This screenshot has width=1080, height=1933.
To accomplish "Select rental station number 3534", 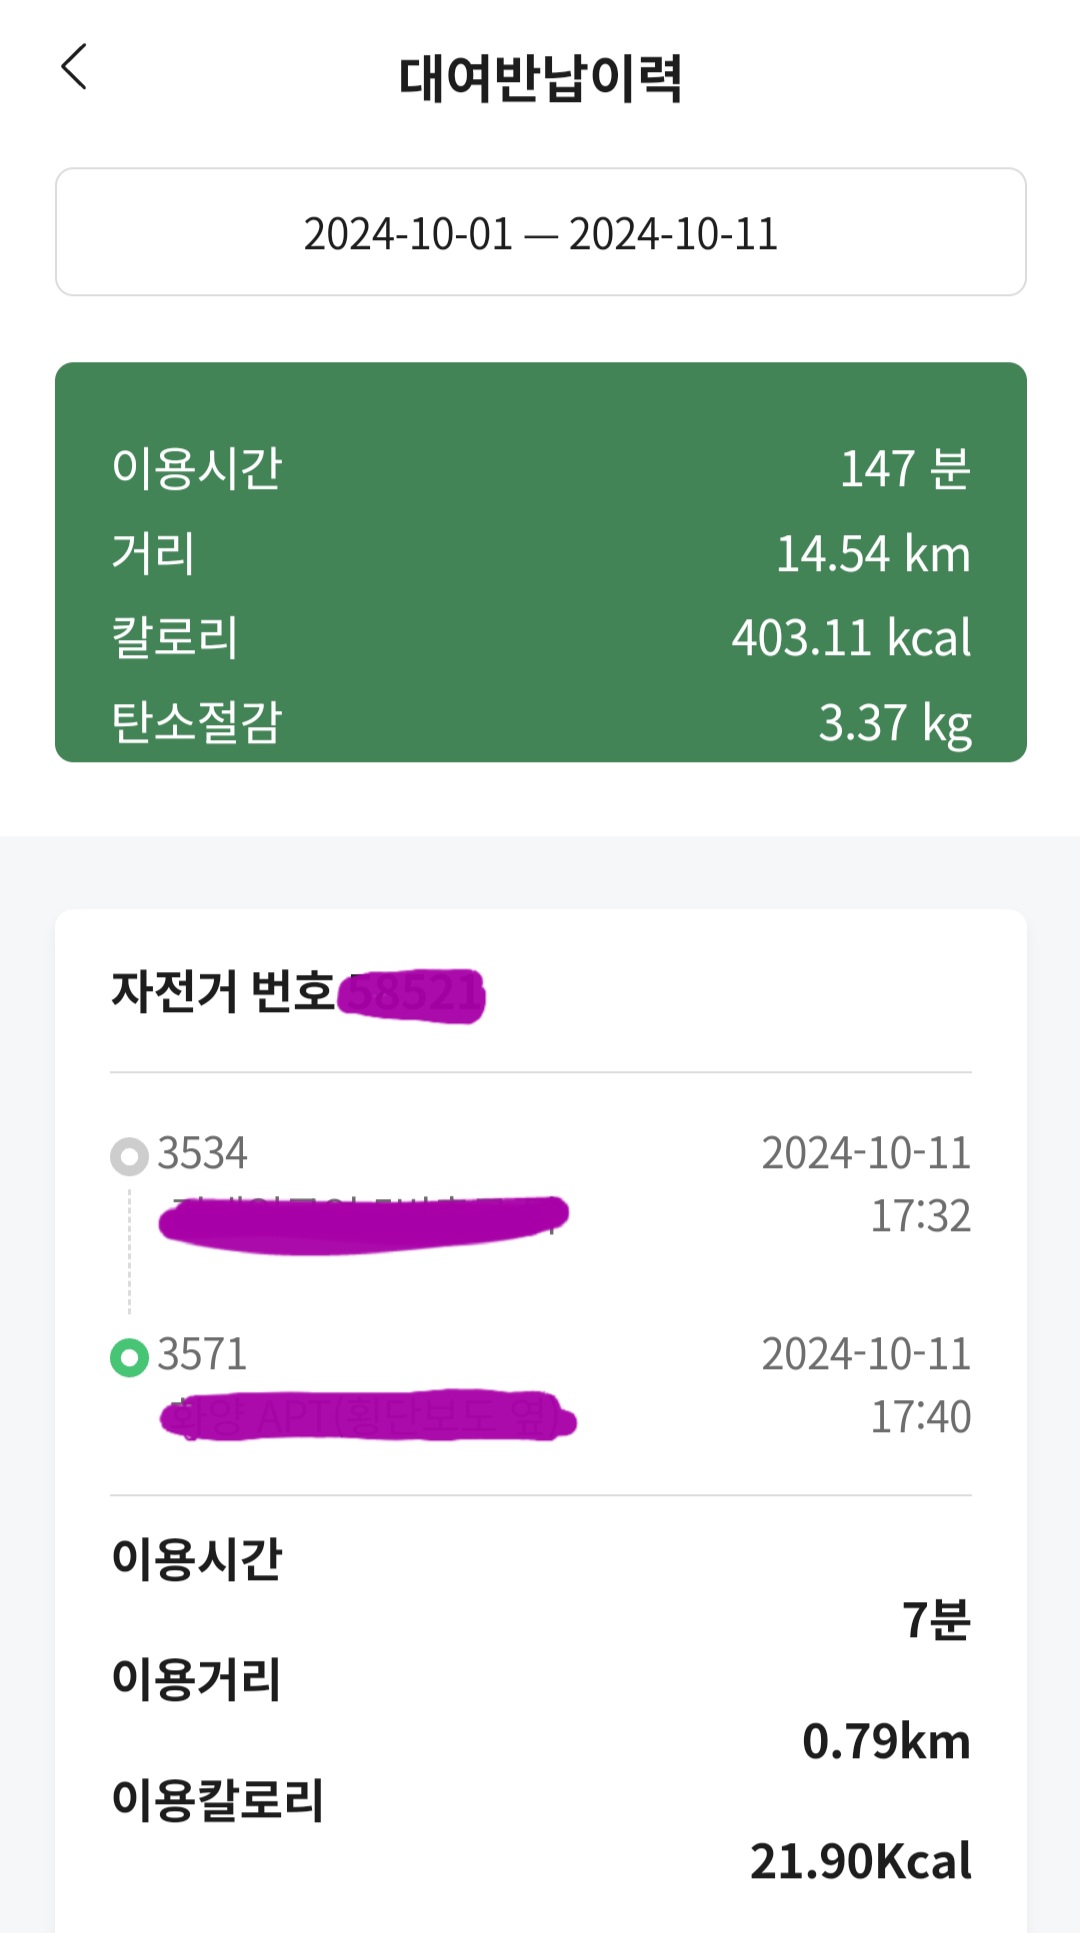I will click(202, 1153).
